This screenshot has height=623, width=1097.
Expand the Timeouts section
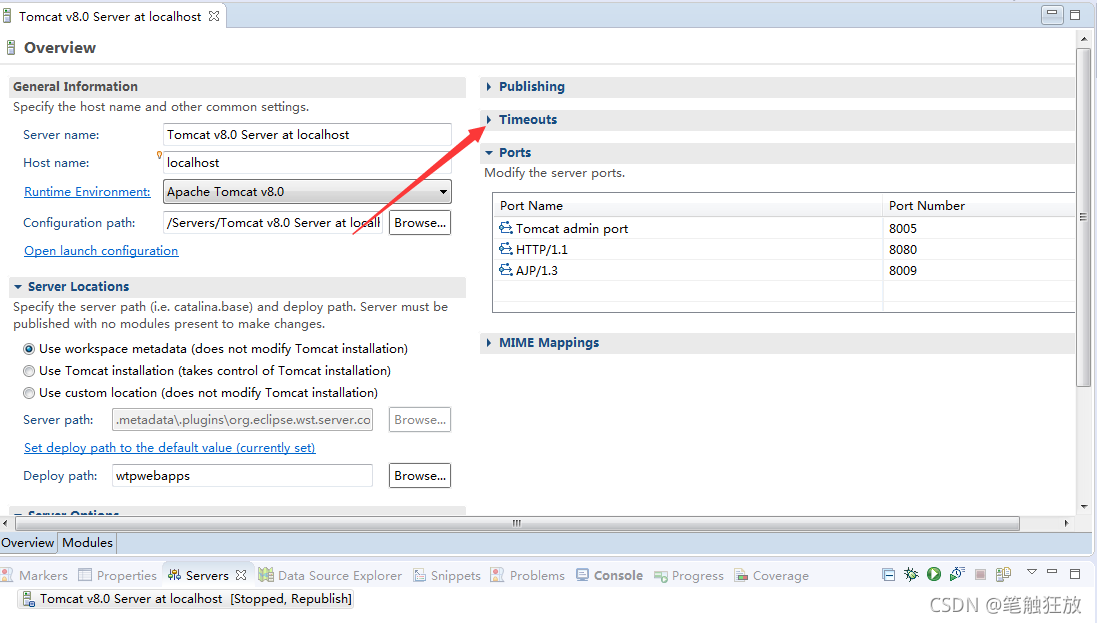(489, 120)
